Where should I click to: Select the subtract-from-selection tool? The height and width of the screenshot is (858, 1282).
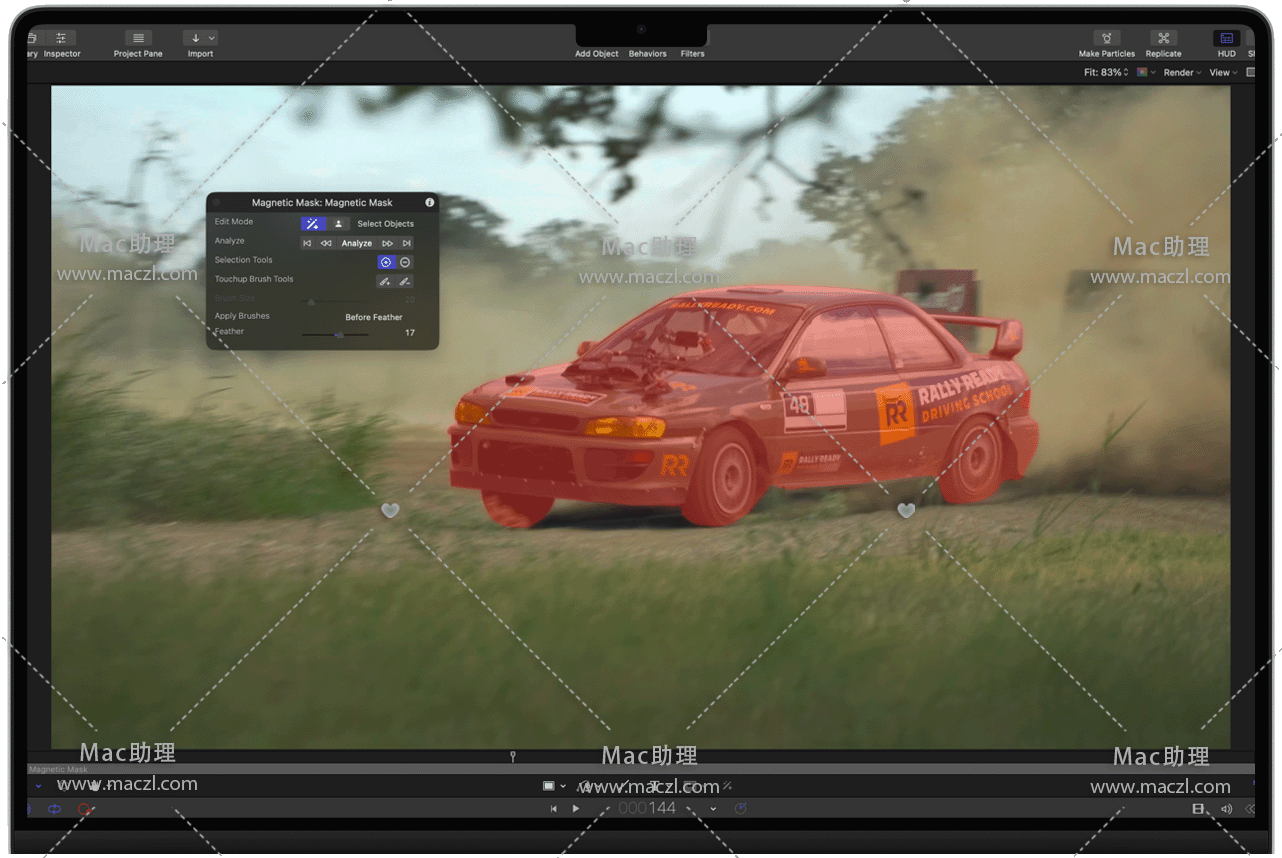click(405, 262)
